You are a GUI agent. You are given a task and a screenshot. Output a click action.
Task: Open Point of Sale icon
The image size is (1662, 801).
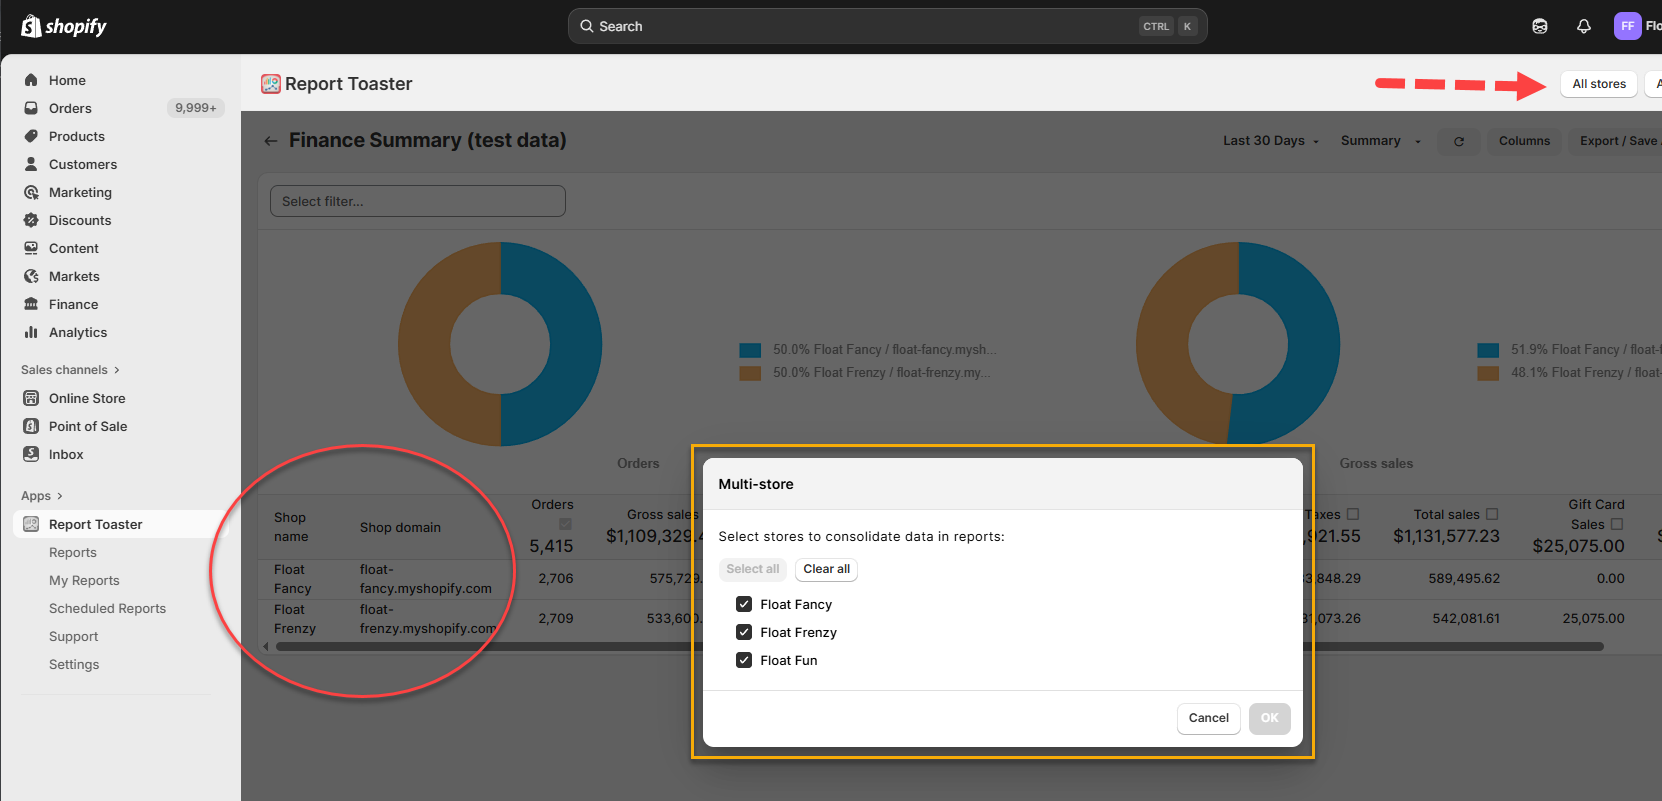click(x=31, y=426)
